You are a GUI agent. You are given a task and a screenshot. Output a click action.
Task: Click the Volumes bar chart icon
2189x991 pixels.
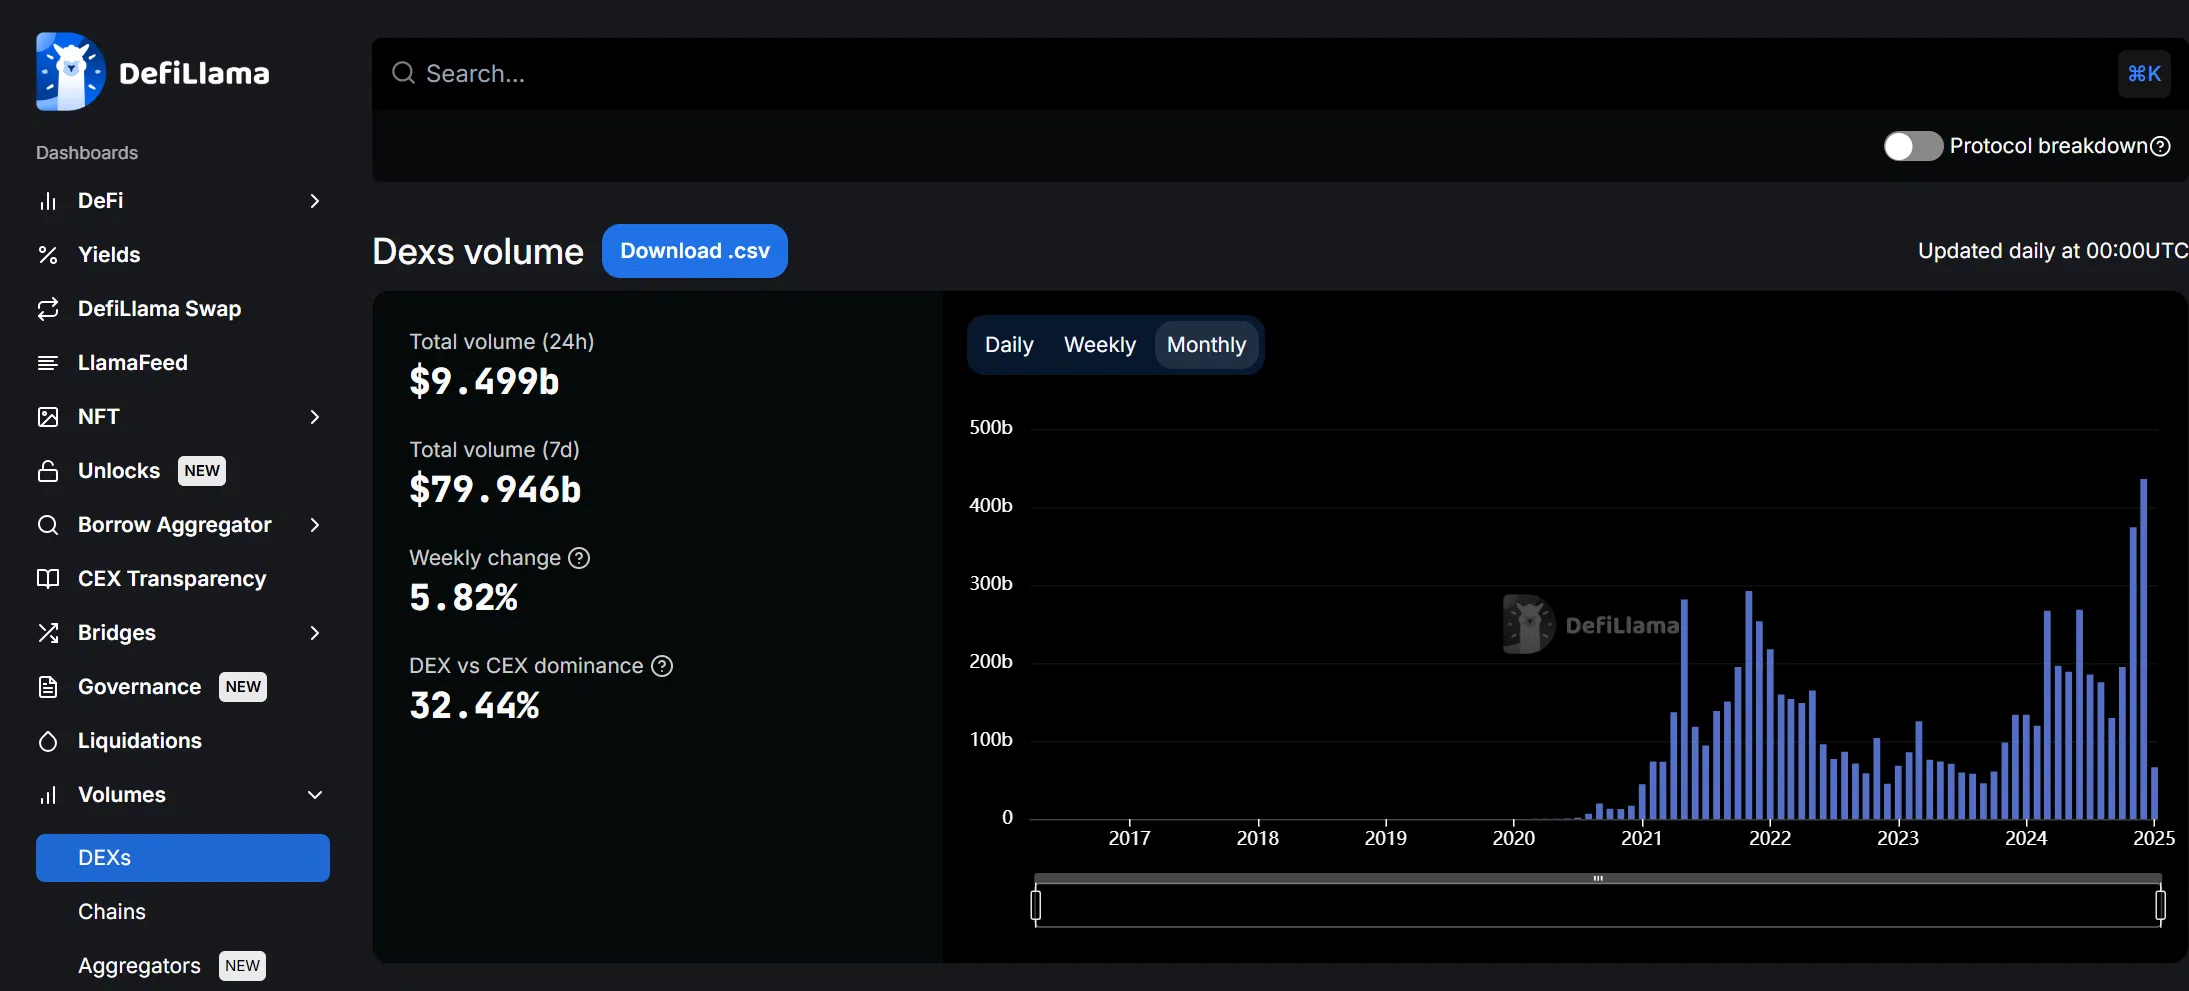coord(48,795)
